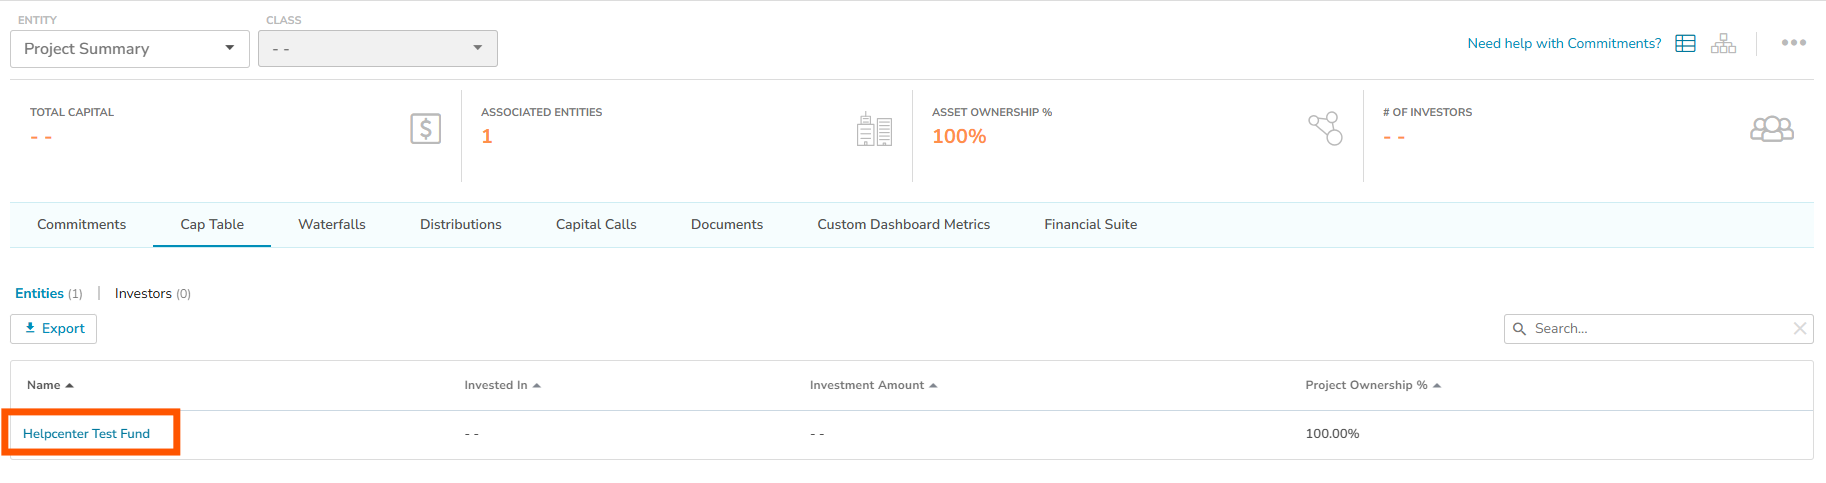The width and height of the screenshot is (1826, 483).
Task: Open the Helpcenter Test Fund link
Action: pos(86,434)
